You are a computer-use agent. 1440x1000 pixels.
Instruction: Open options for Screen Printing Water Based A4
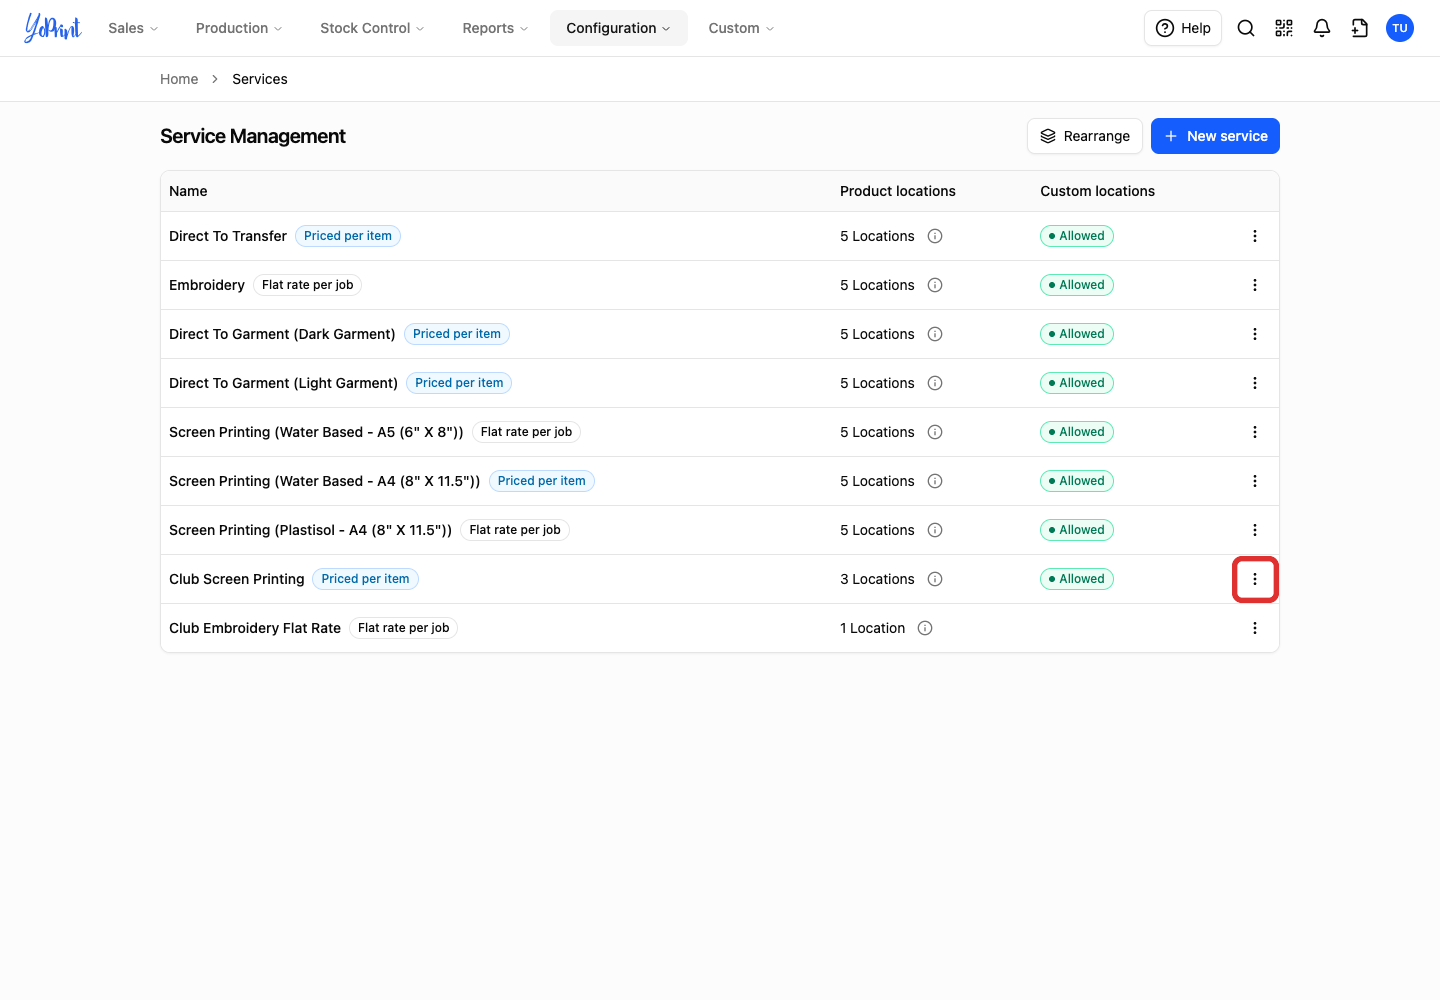pyautogui.click(x=1255, y=481)
